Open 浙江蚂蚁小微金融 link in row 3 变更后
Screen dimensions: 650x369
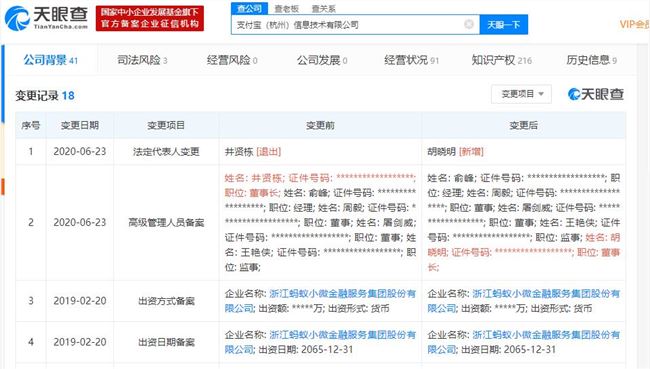pyautogui.click(x=524, y=301)
